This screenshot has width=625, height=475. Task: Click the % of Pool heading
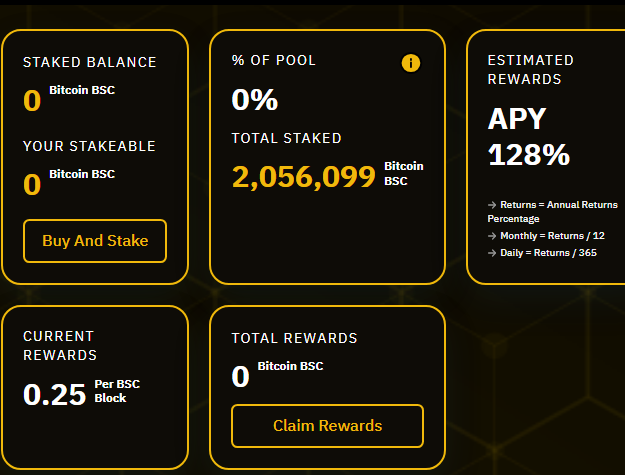tap(274, 60)
